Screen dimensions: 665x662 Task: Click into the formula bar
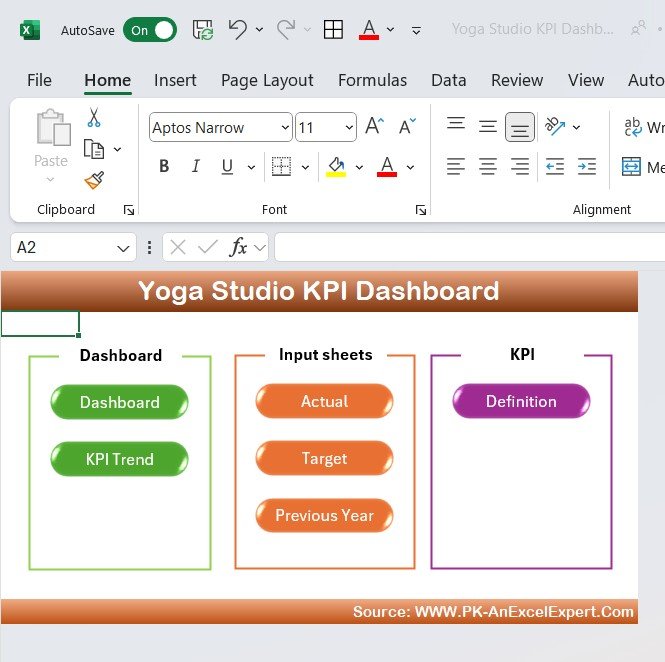[469, 247]
